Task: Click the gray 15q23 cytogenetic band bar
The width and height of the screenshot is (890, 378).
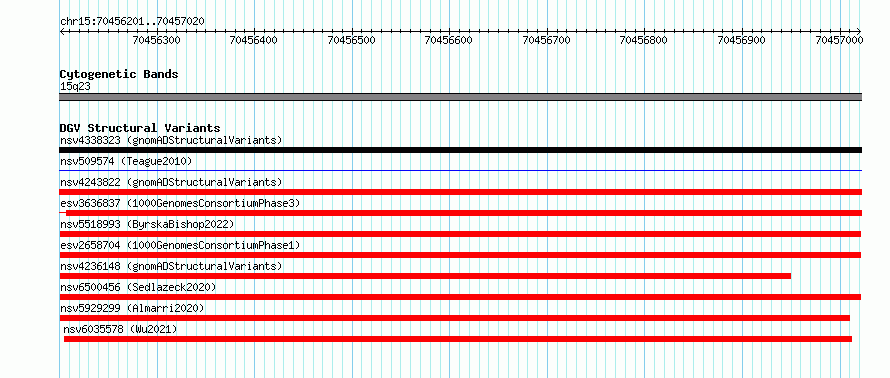Action: pos(461,97)
